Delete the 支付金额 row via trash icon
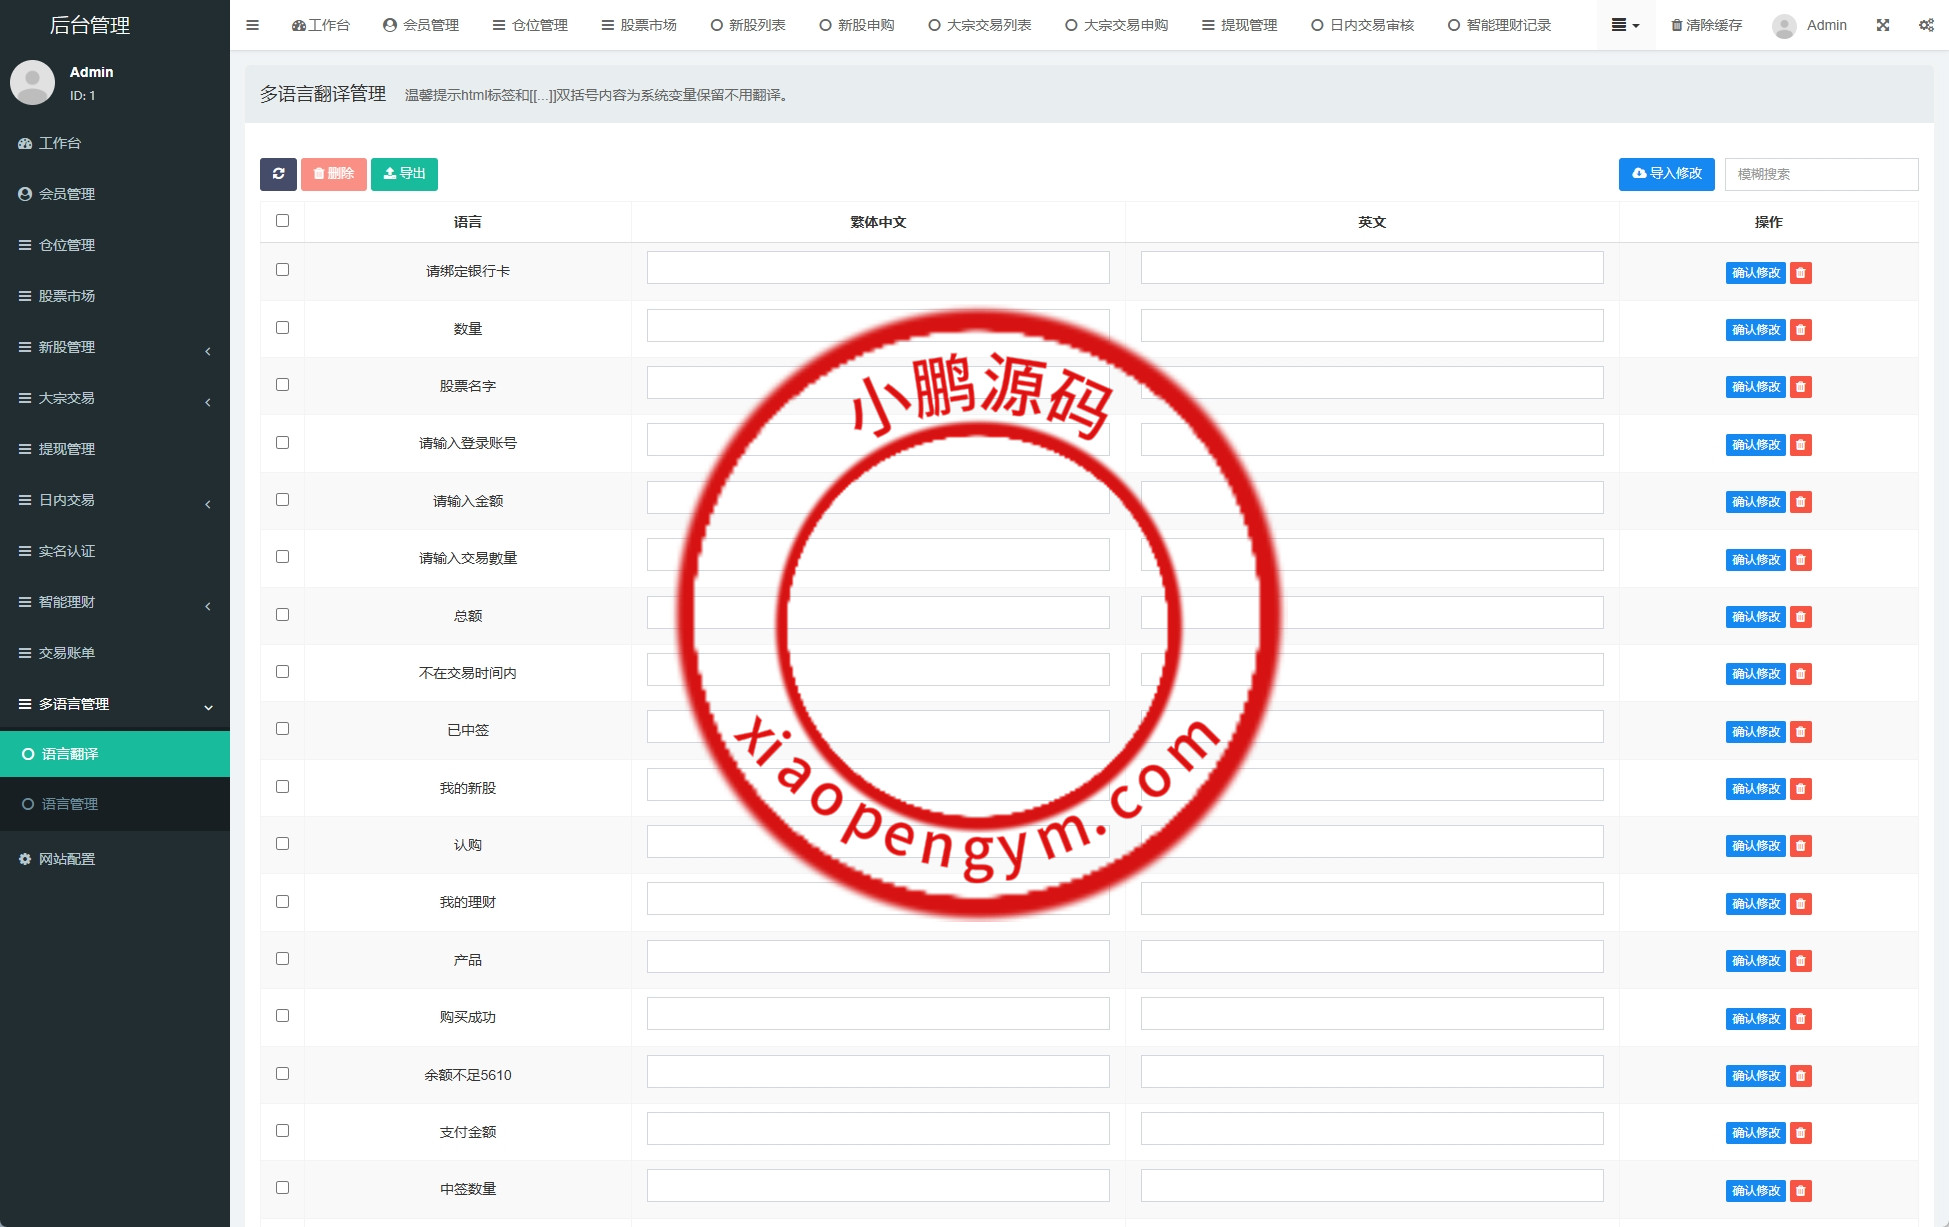The width and height of the screenshot is (1949, 1227). coord(1801,1133)
